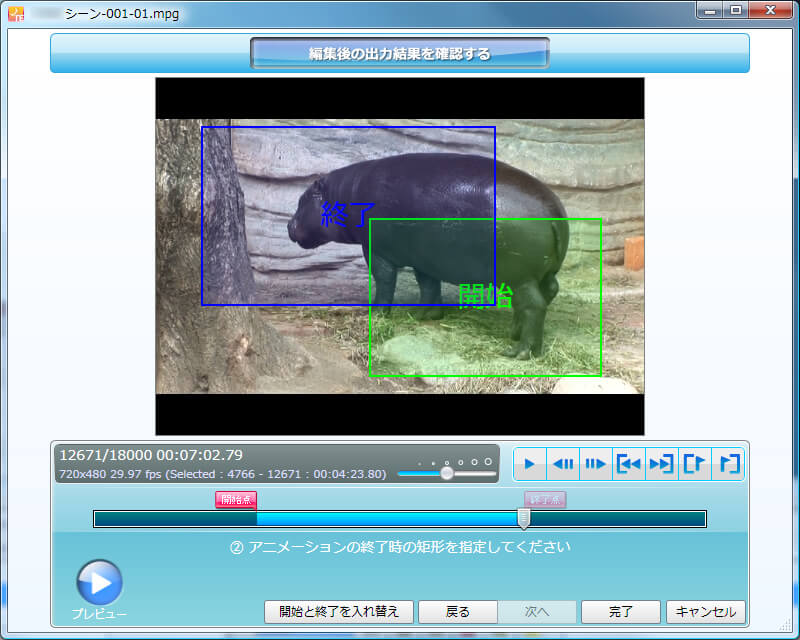Click the 開始点 start marker
800x640 pixels.
[x=236, y=499]
